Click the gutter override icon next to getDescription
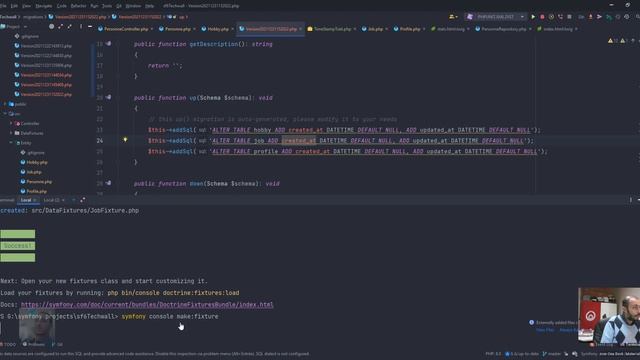Image resolution: width=640 pixels, height=360 pixels. (109, 44)
